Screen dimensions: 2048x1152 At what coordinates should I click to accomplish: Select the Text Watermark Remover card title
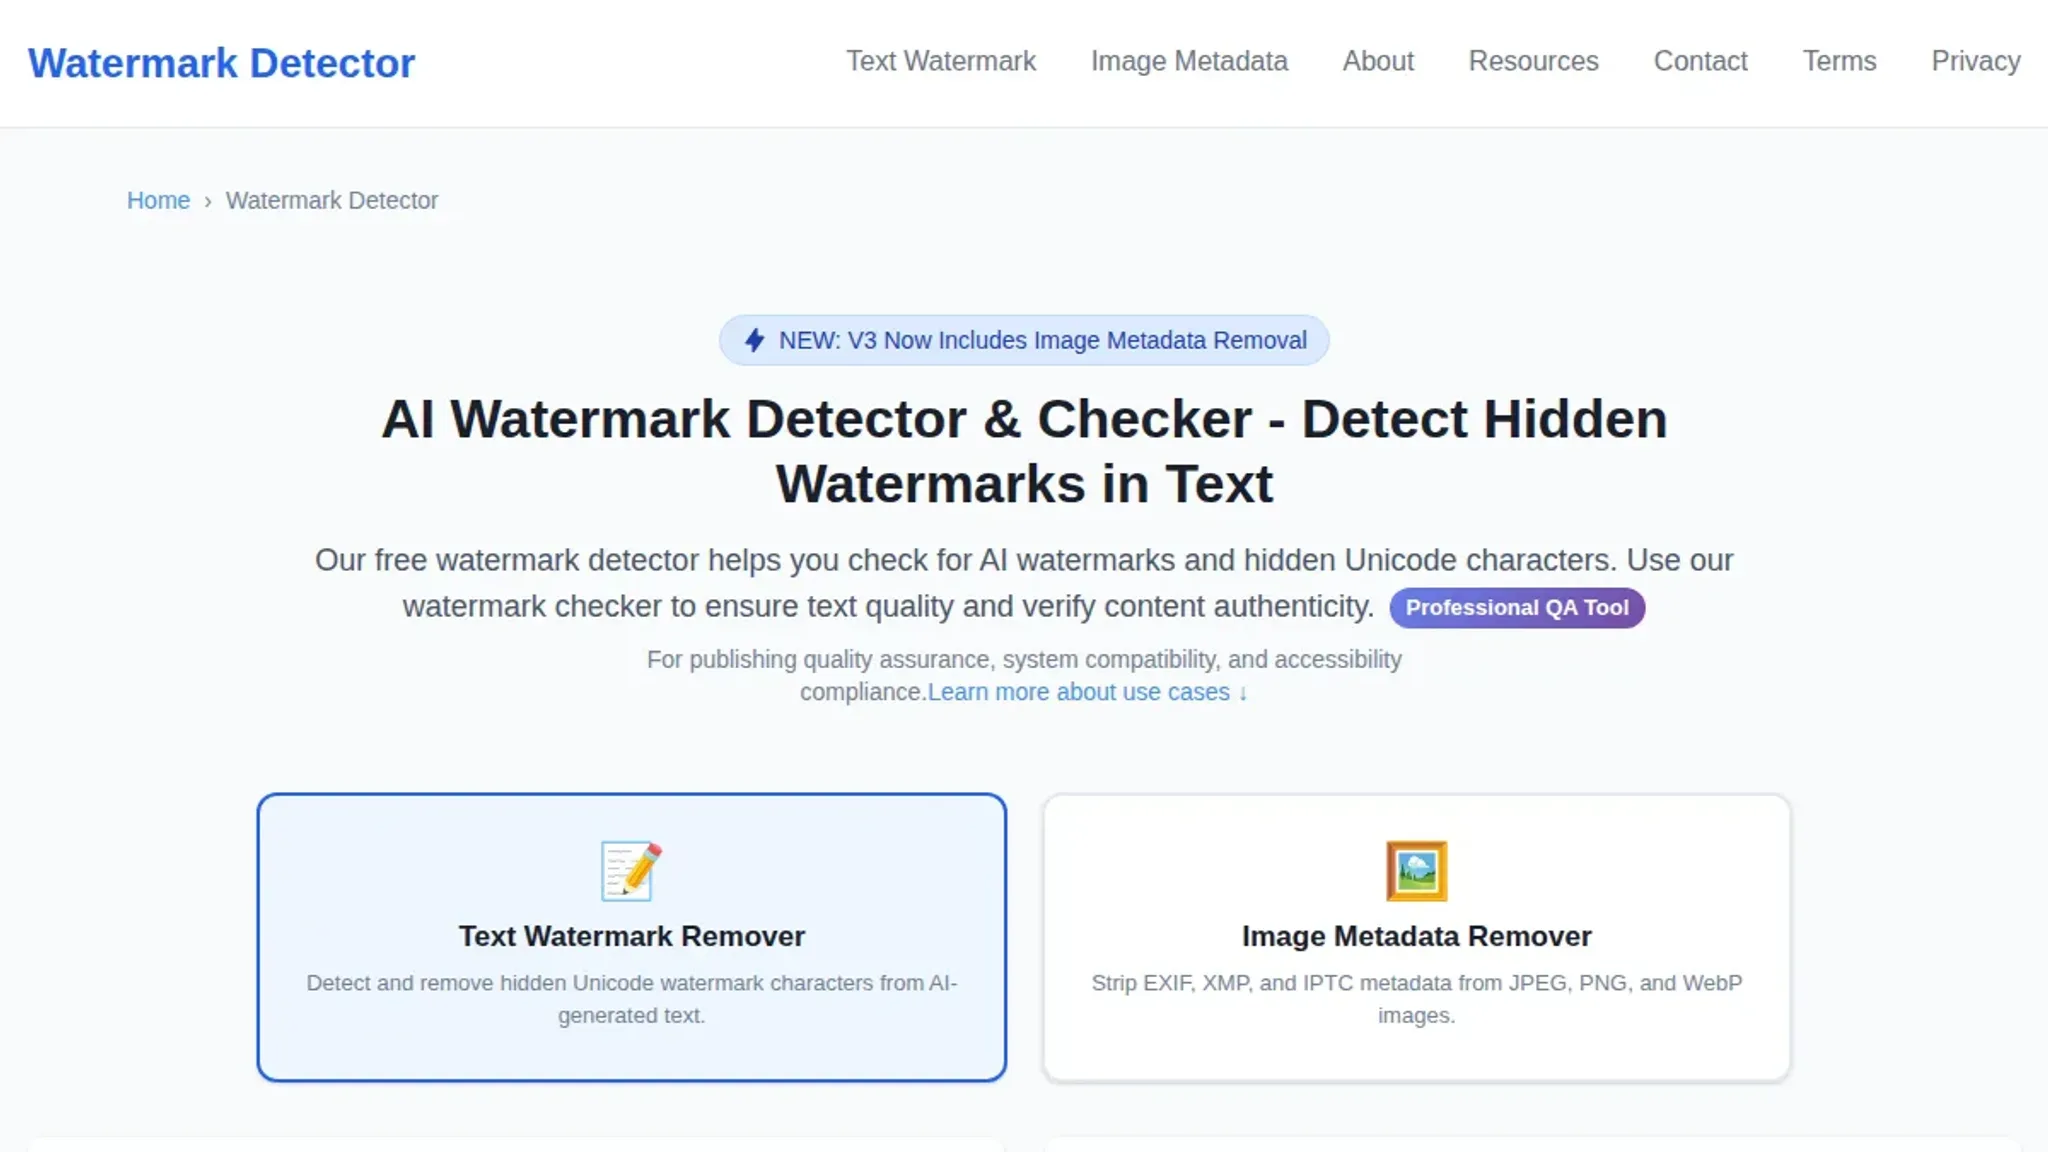point(632,936)
